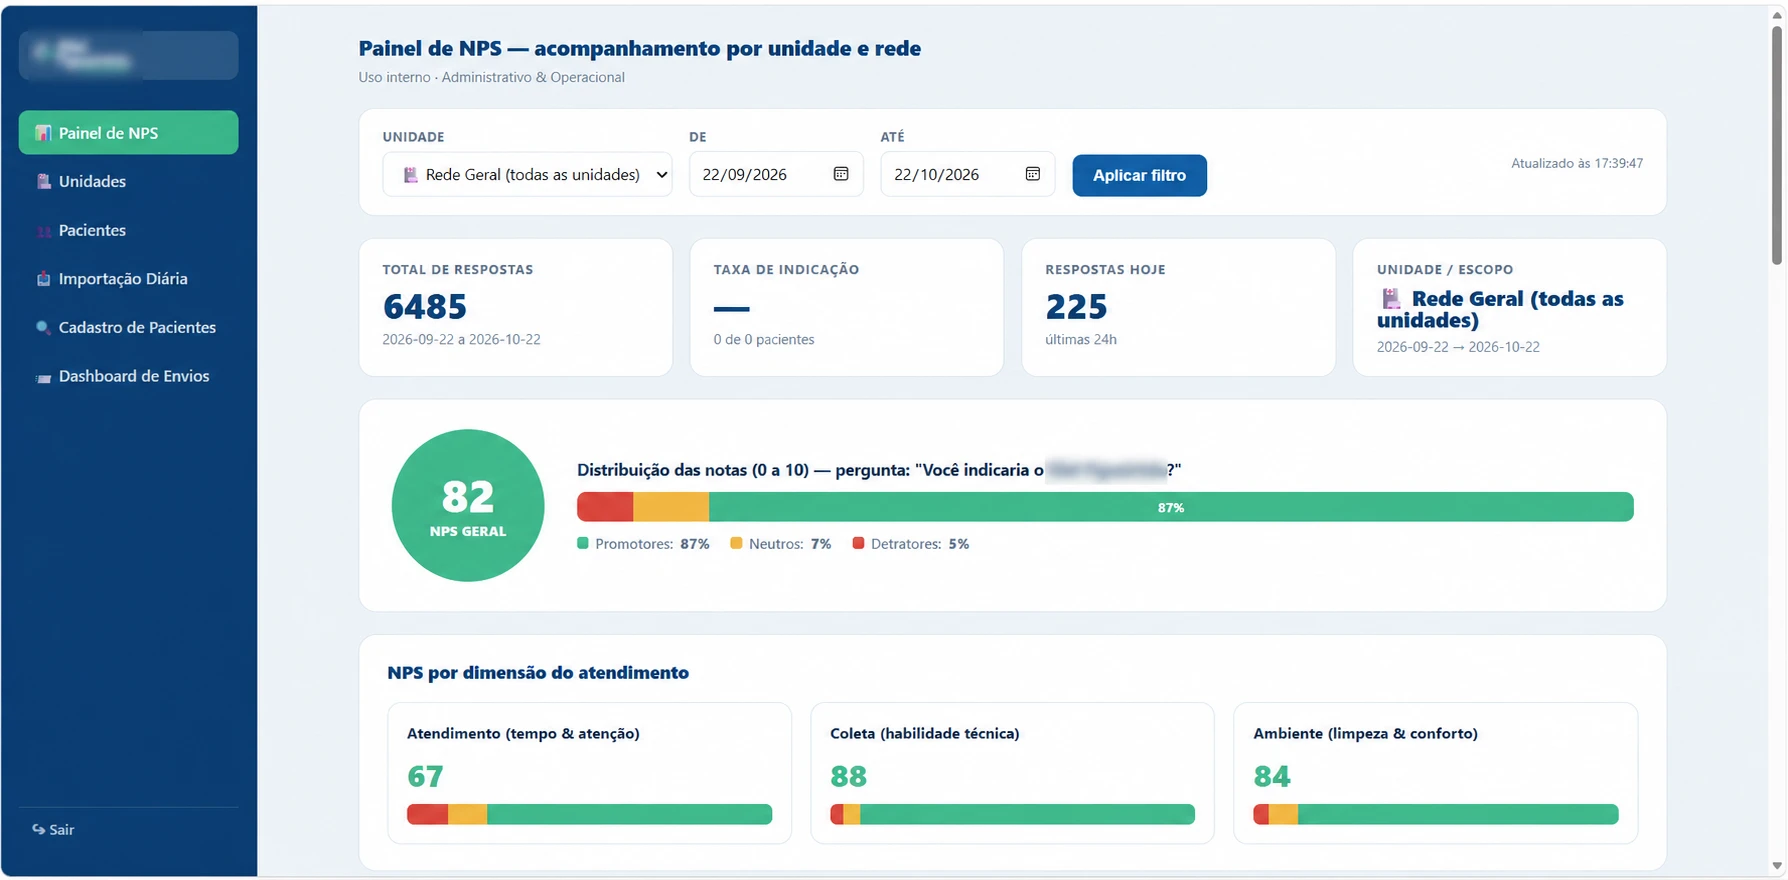This screenshot has width=1788, height=880.
Task: Click 'Uso interno · Administrativo & Operacional' subtitle
Action: (492, 77)
